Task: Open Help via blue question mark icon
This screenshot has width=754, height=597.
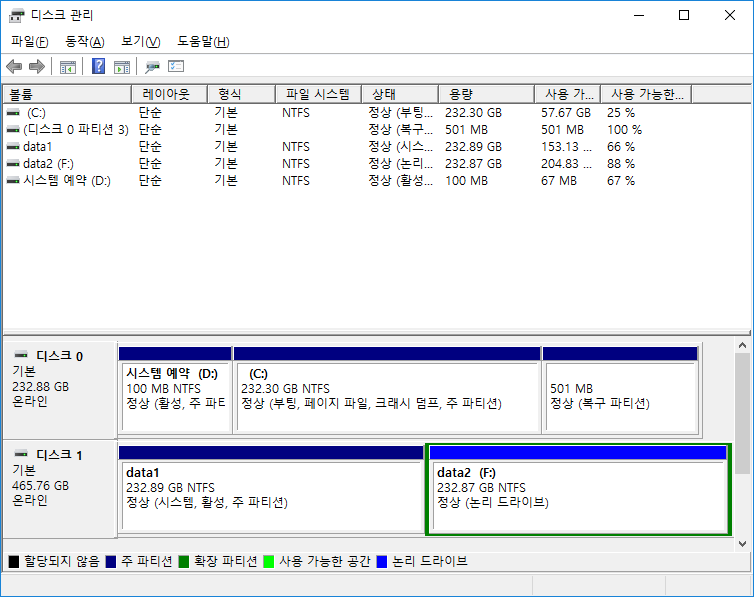Action: [x=99, y=67]
